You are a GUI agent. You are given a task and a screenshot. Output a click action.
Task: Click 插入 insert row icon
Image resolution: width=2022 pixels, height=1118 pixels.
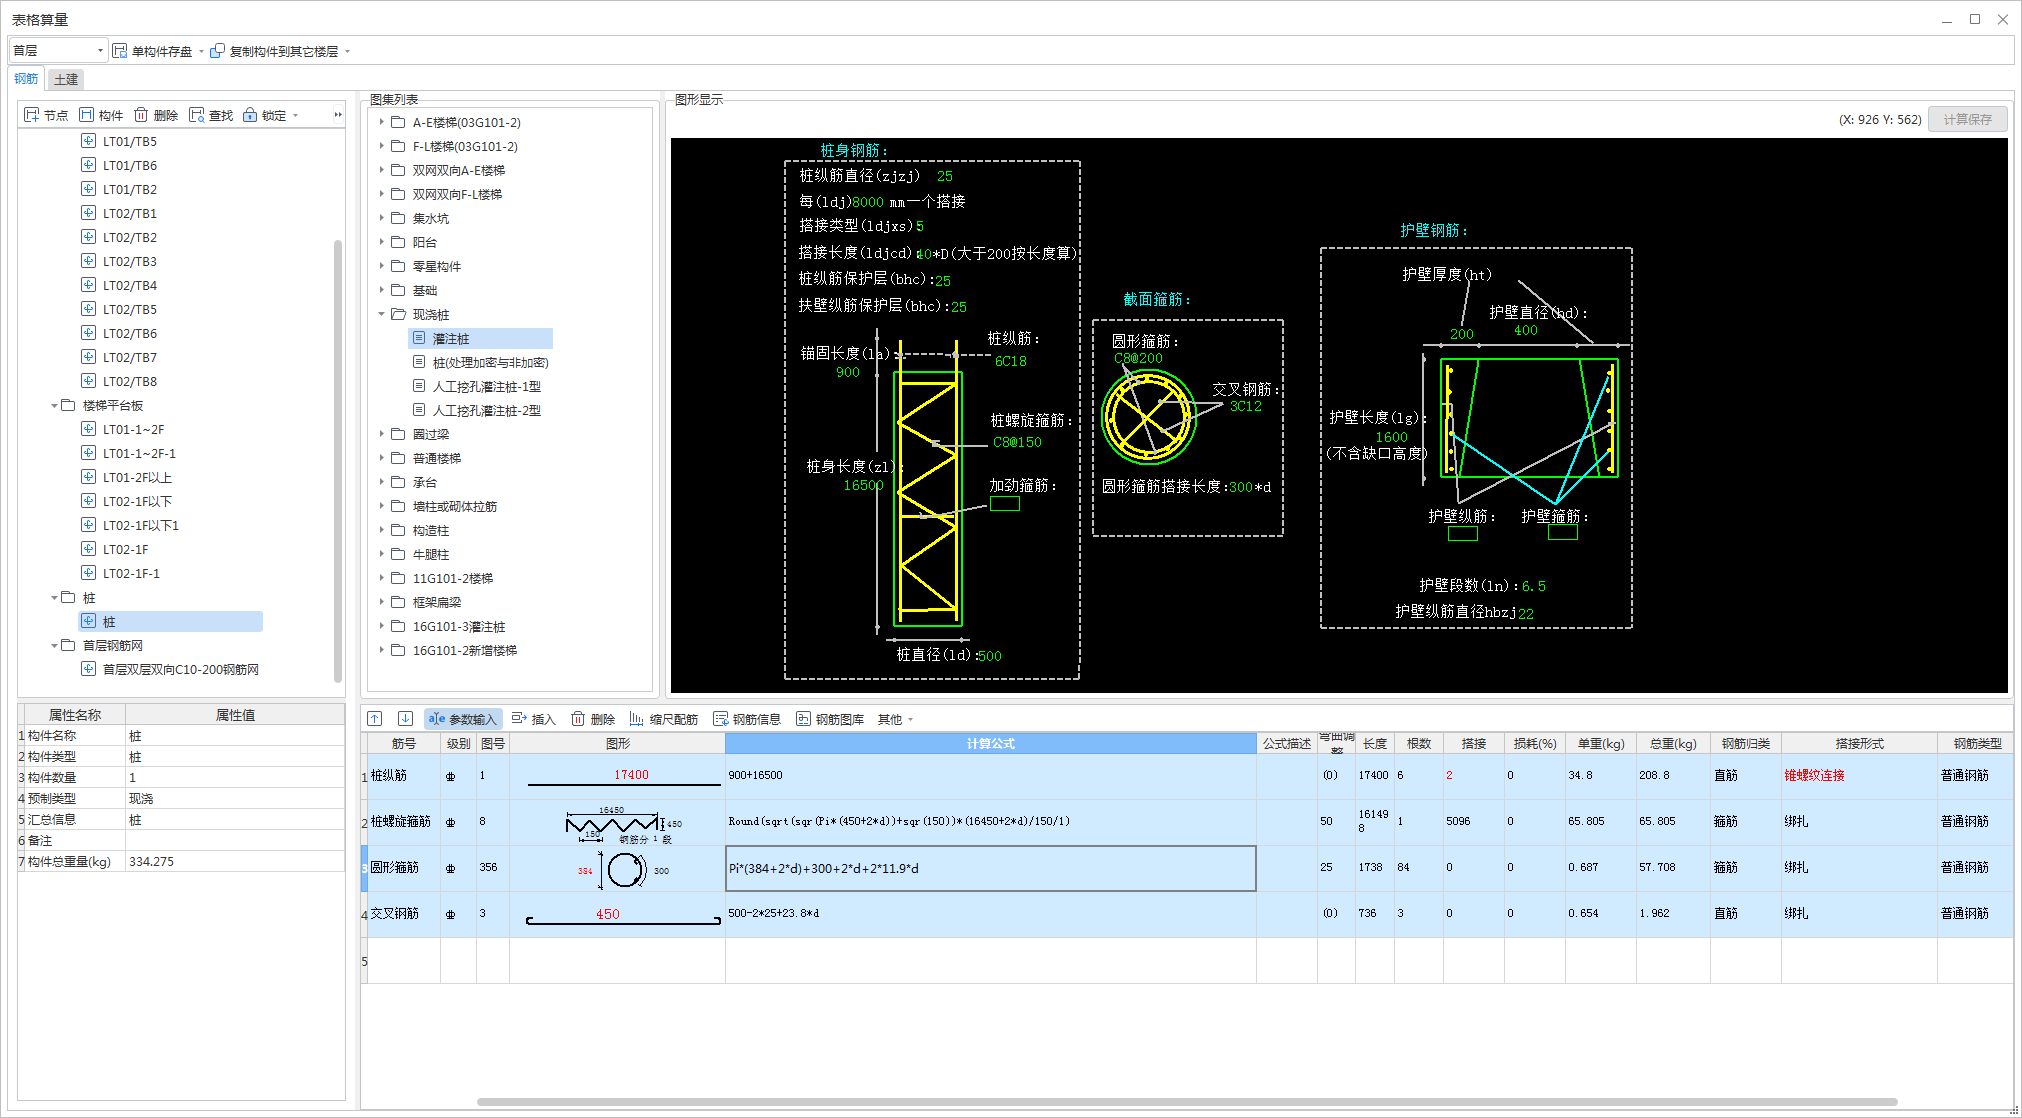point(519,718)
